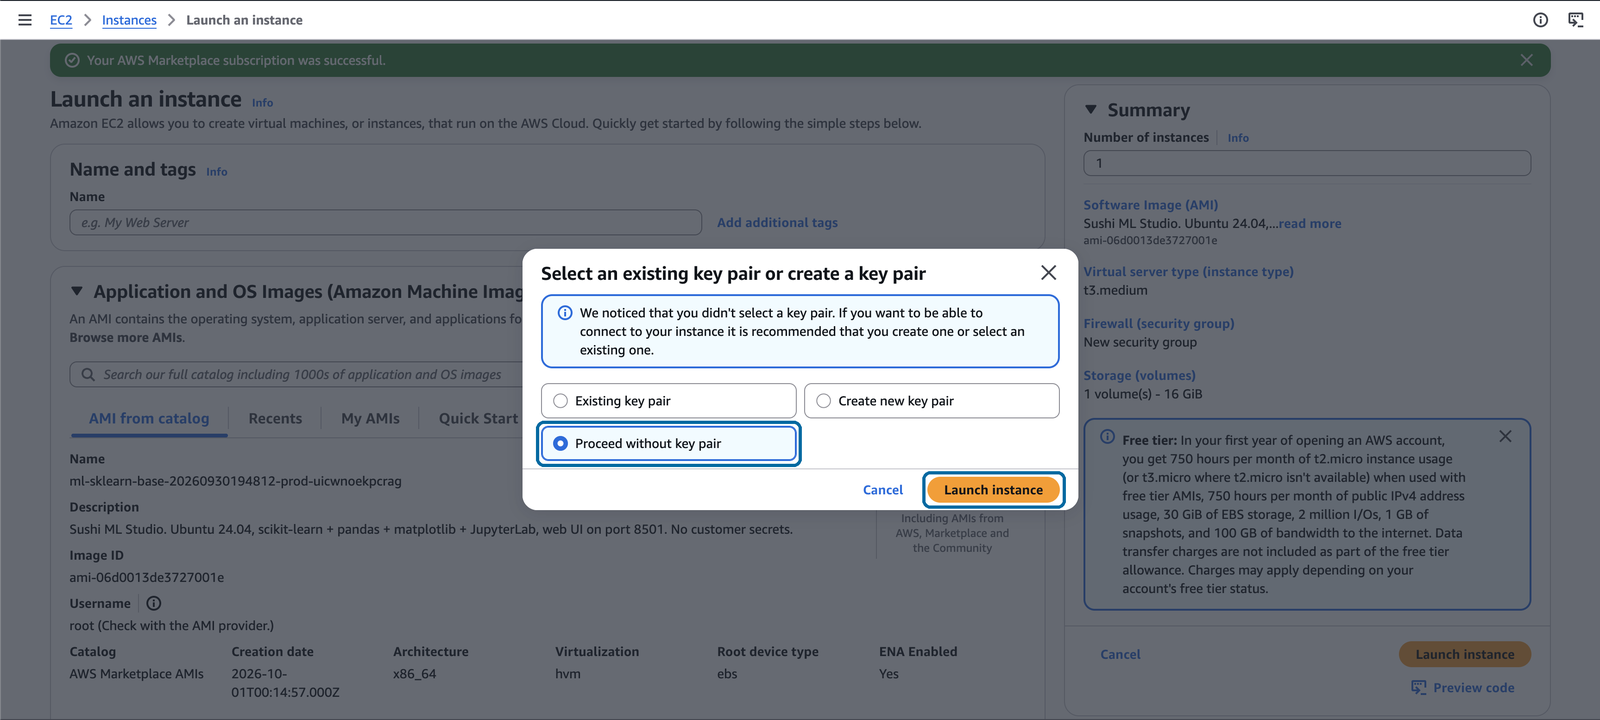Go to EC2 breadcrumb link
The width and height of the screenshot is (1600, 720).
coord(61,20)
